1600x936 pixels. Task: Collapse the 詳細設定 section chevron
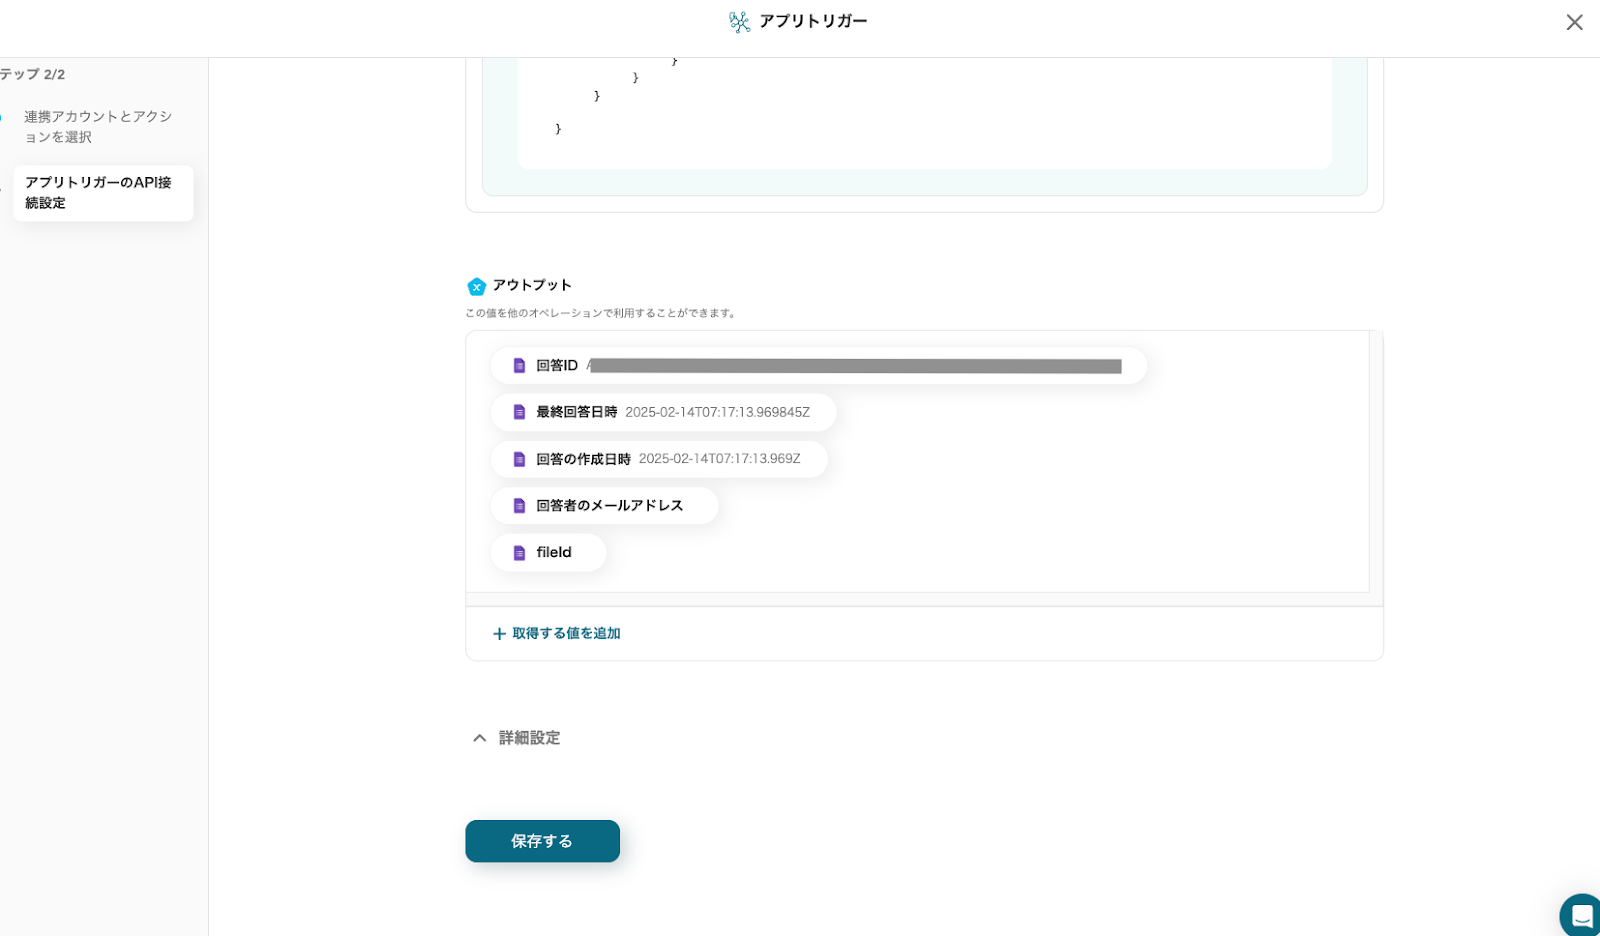(x=480, y=738)
